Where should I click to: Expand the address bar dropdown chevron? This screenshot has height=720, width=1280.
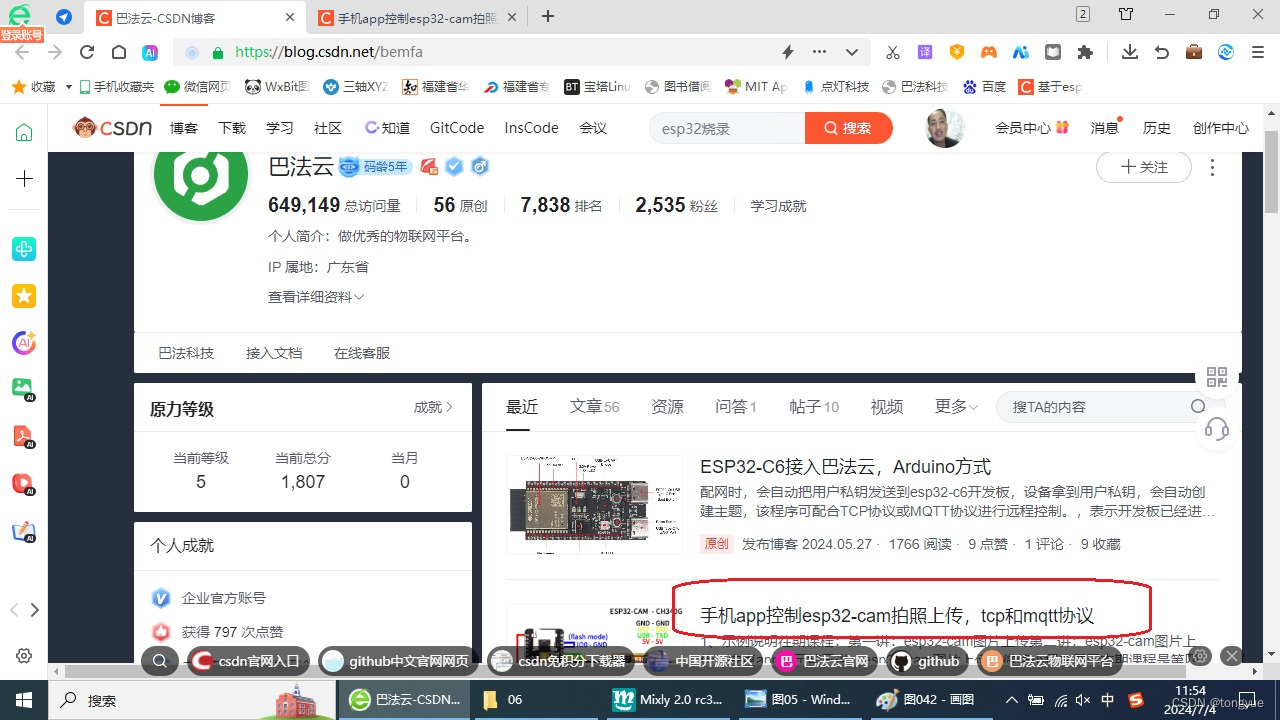pos(852,52)
